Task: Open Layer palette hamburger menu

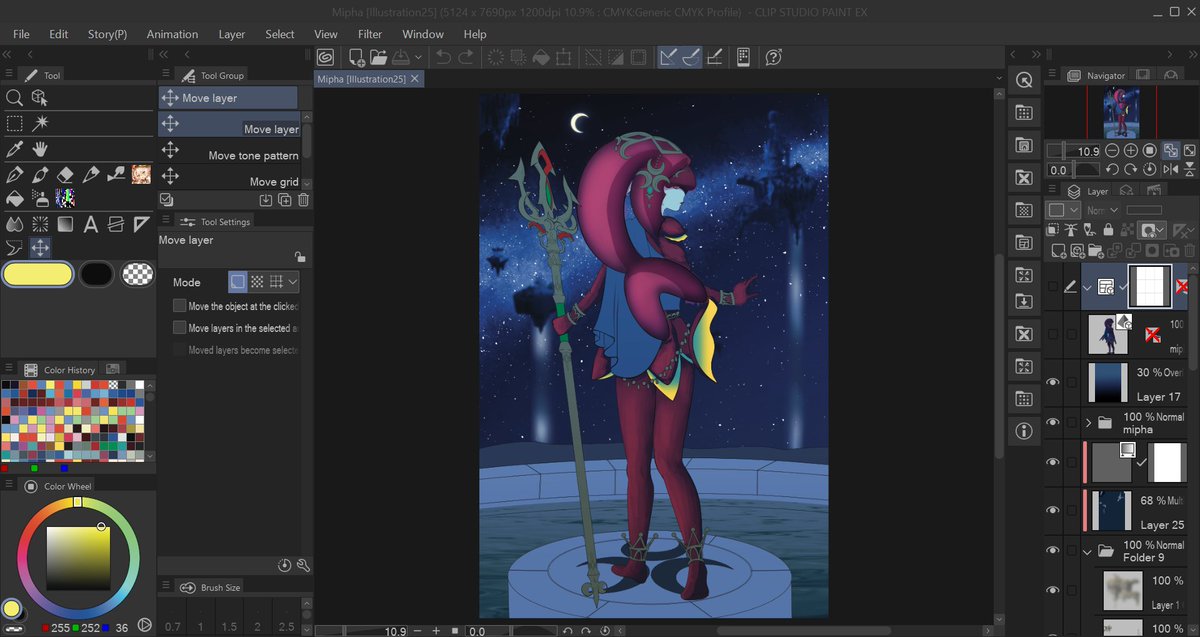Action: (1051, 190)
